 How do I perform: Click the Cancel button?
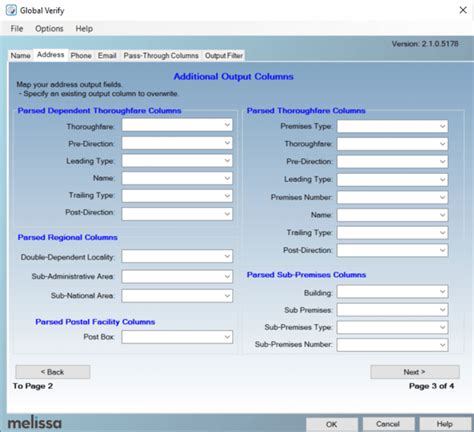pyautogui.click(x=388, y=424)
